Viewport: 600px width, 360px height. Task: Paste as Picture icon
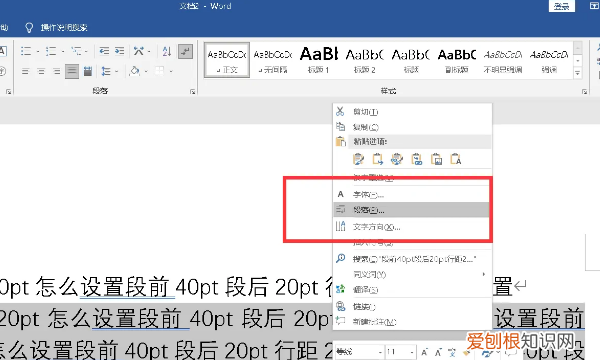[x=436, y=159]
